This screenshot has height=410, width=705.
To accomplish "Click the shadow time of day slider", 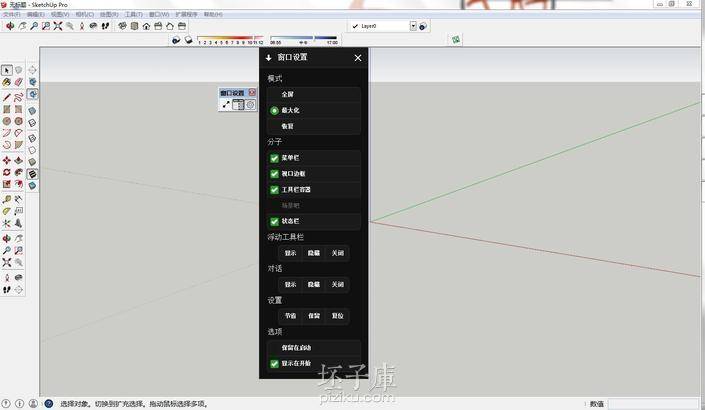I will [x=303, y=40].
